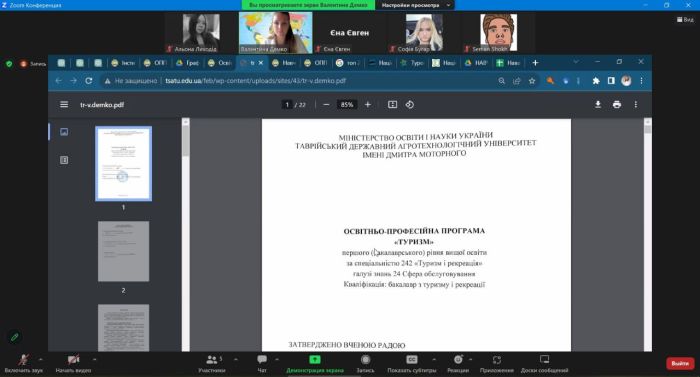The image size is (700, 377).
Task: Click the Запись recording indicator
Action: click(33, 64)
